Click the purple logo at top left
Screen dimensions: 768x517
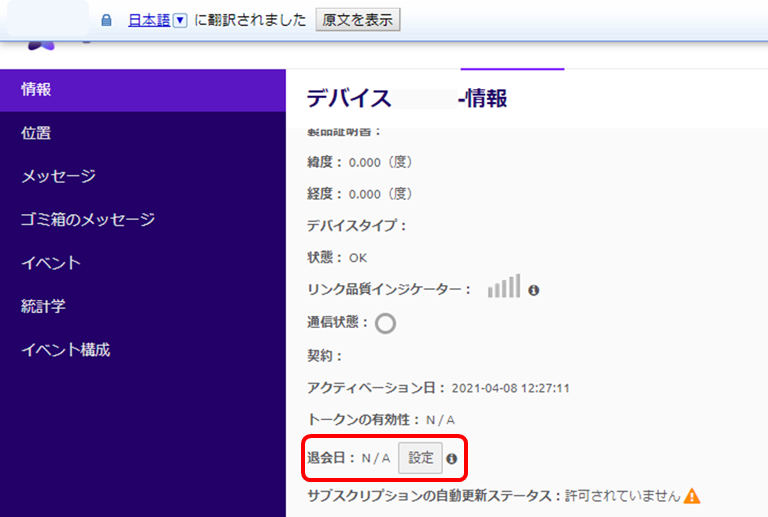41,45
